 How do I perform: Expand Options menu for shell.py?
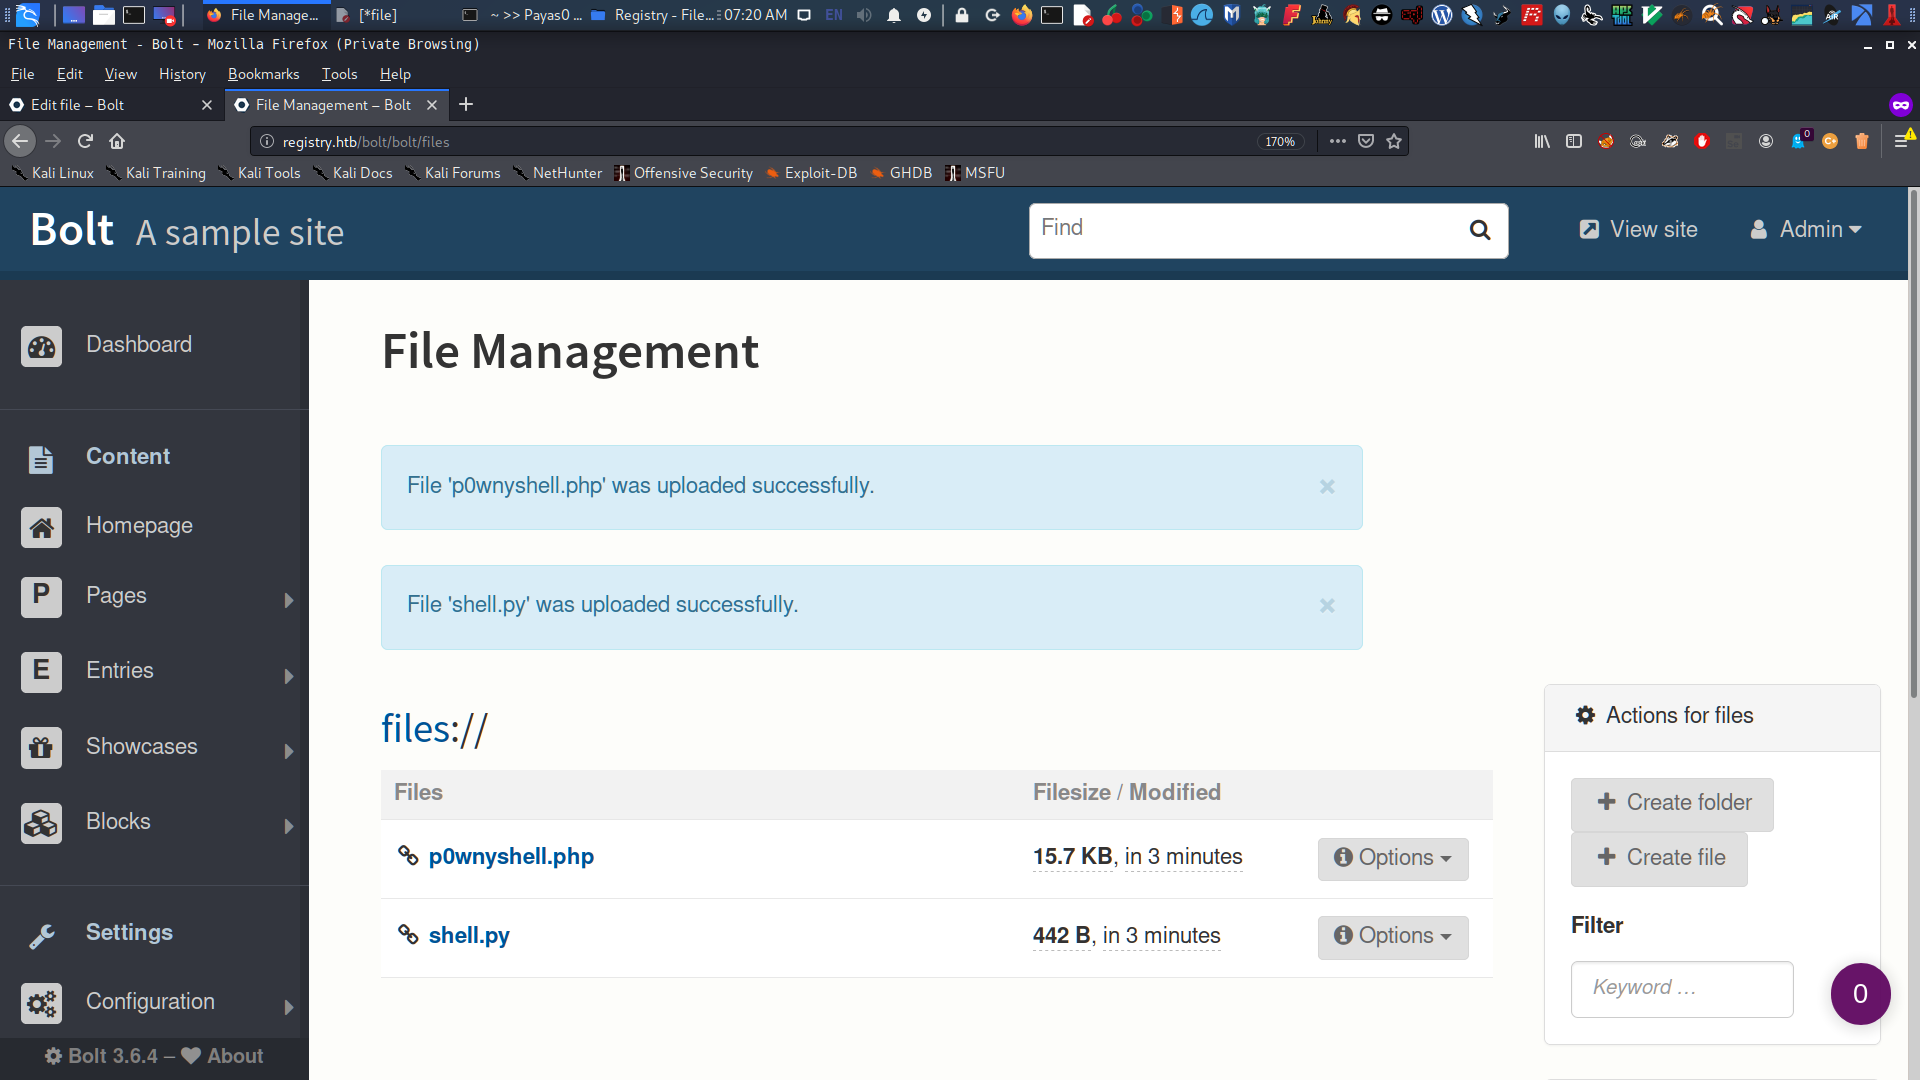1391,935
